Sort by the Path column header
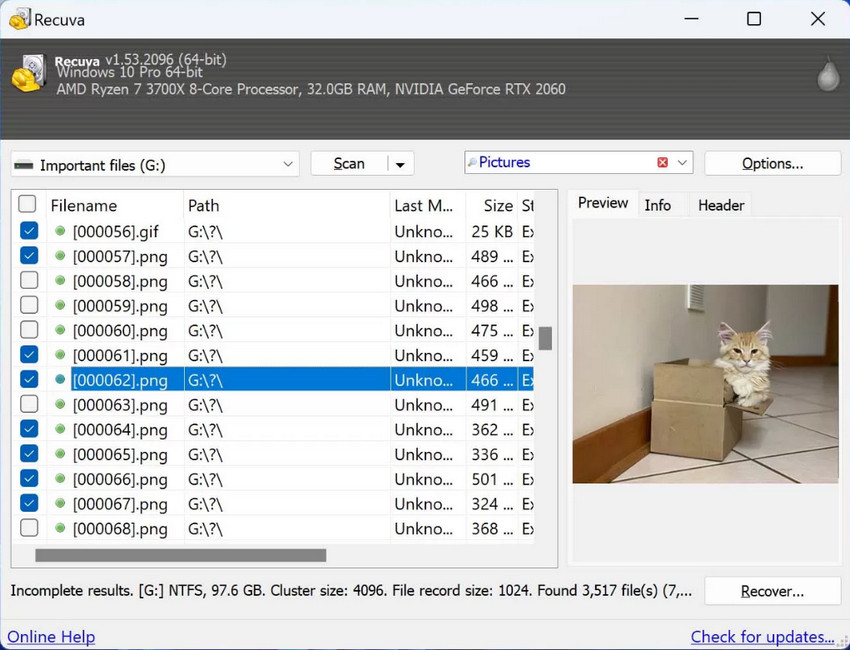This screenshot has width=850, height=650. [287, 205]
